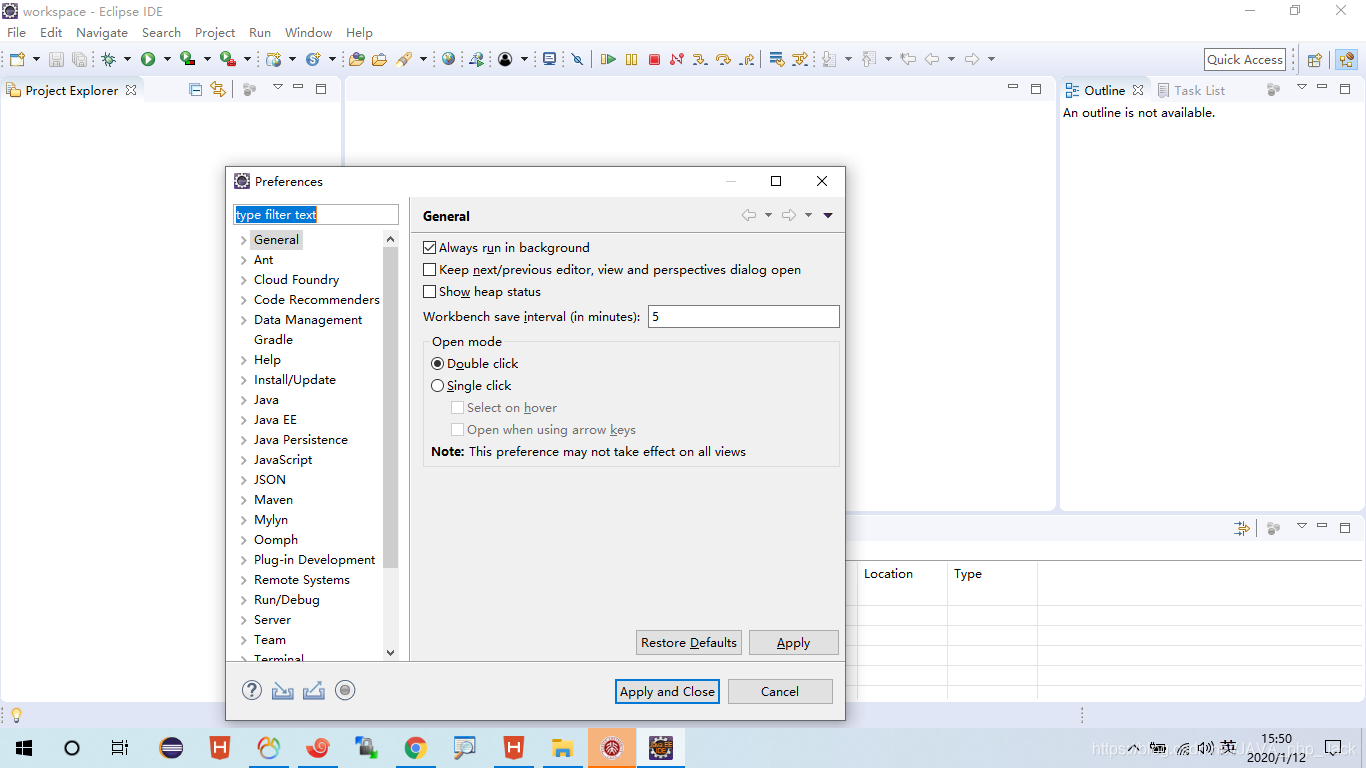Expand the Run/Debug preferences node
The image size is (1366, 768).
(243, 600)
